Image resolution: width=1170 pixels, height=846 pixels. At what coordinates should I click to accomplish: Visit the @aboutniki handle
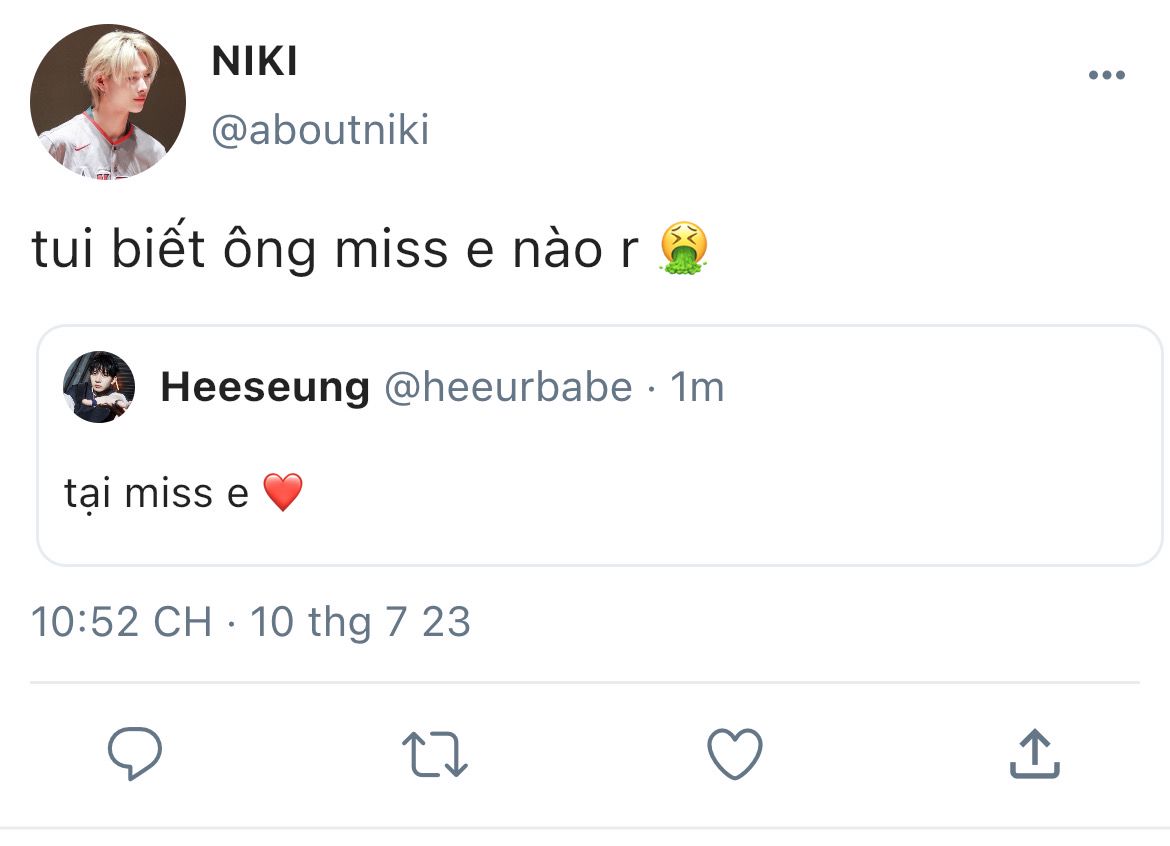click(320, 130)
